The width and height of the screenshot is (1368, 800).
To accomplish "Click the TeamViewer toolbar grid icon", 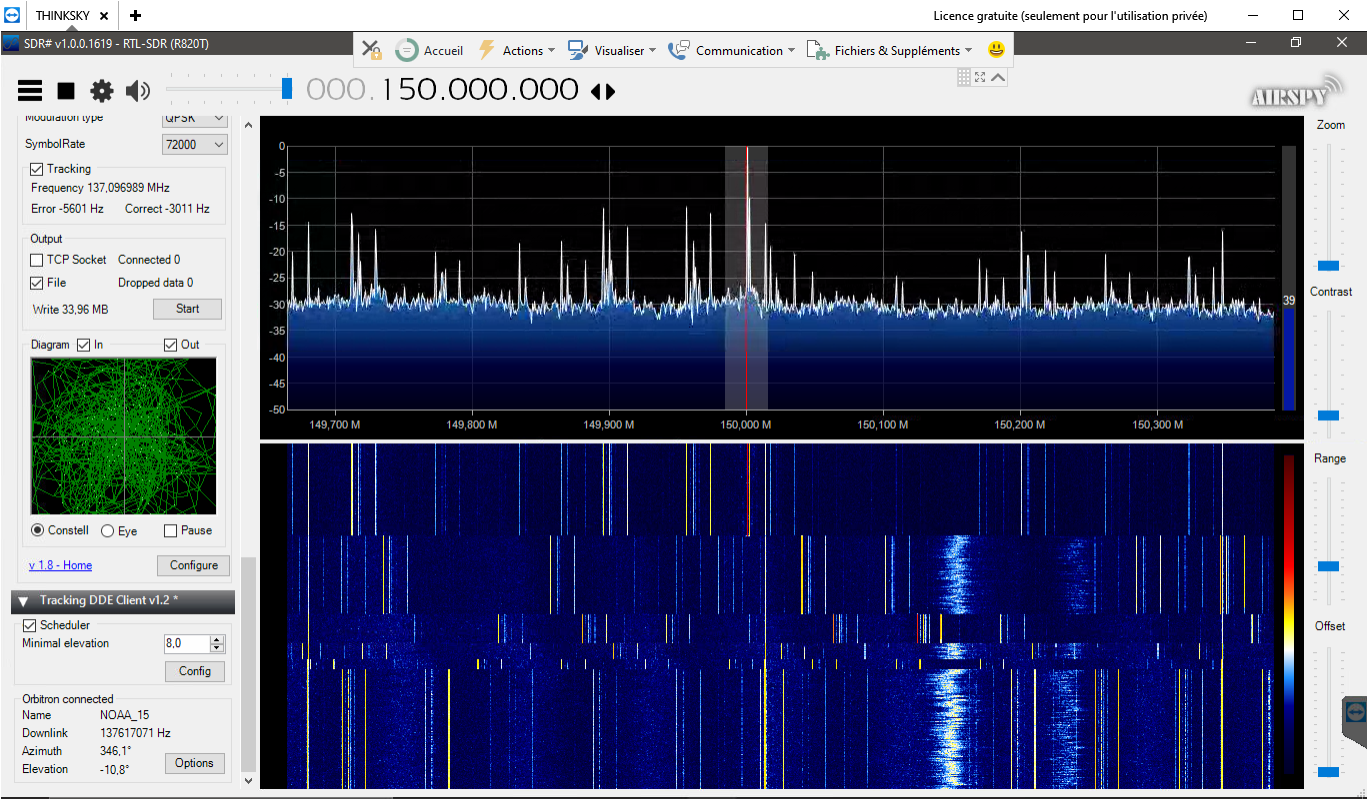I will [964, 77].
